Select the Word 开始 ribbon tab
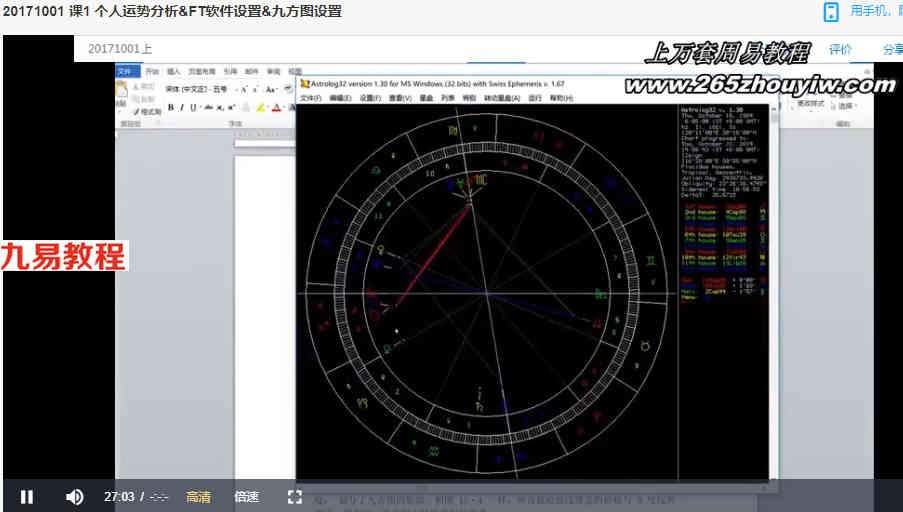Viewport: 903px width, 512px height. [152, 71]
